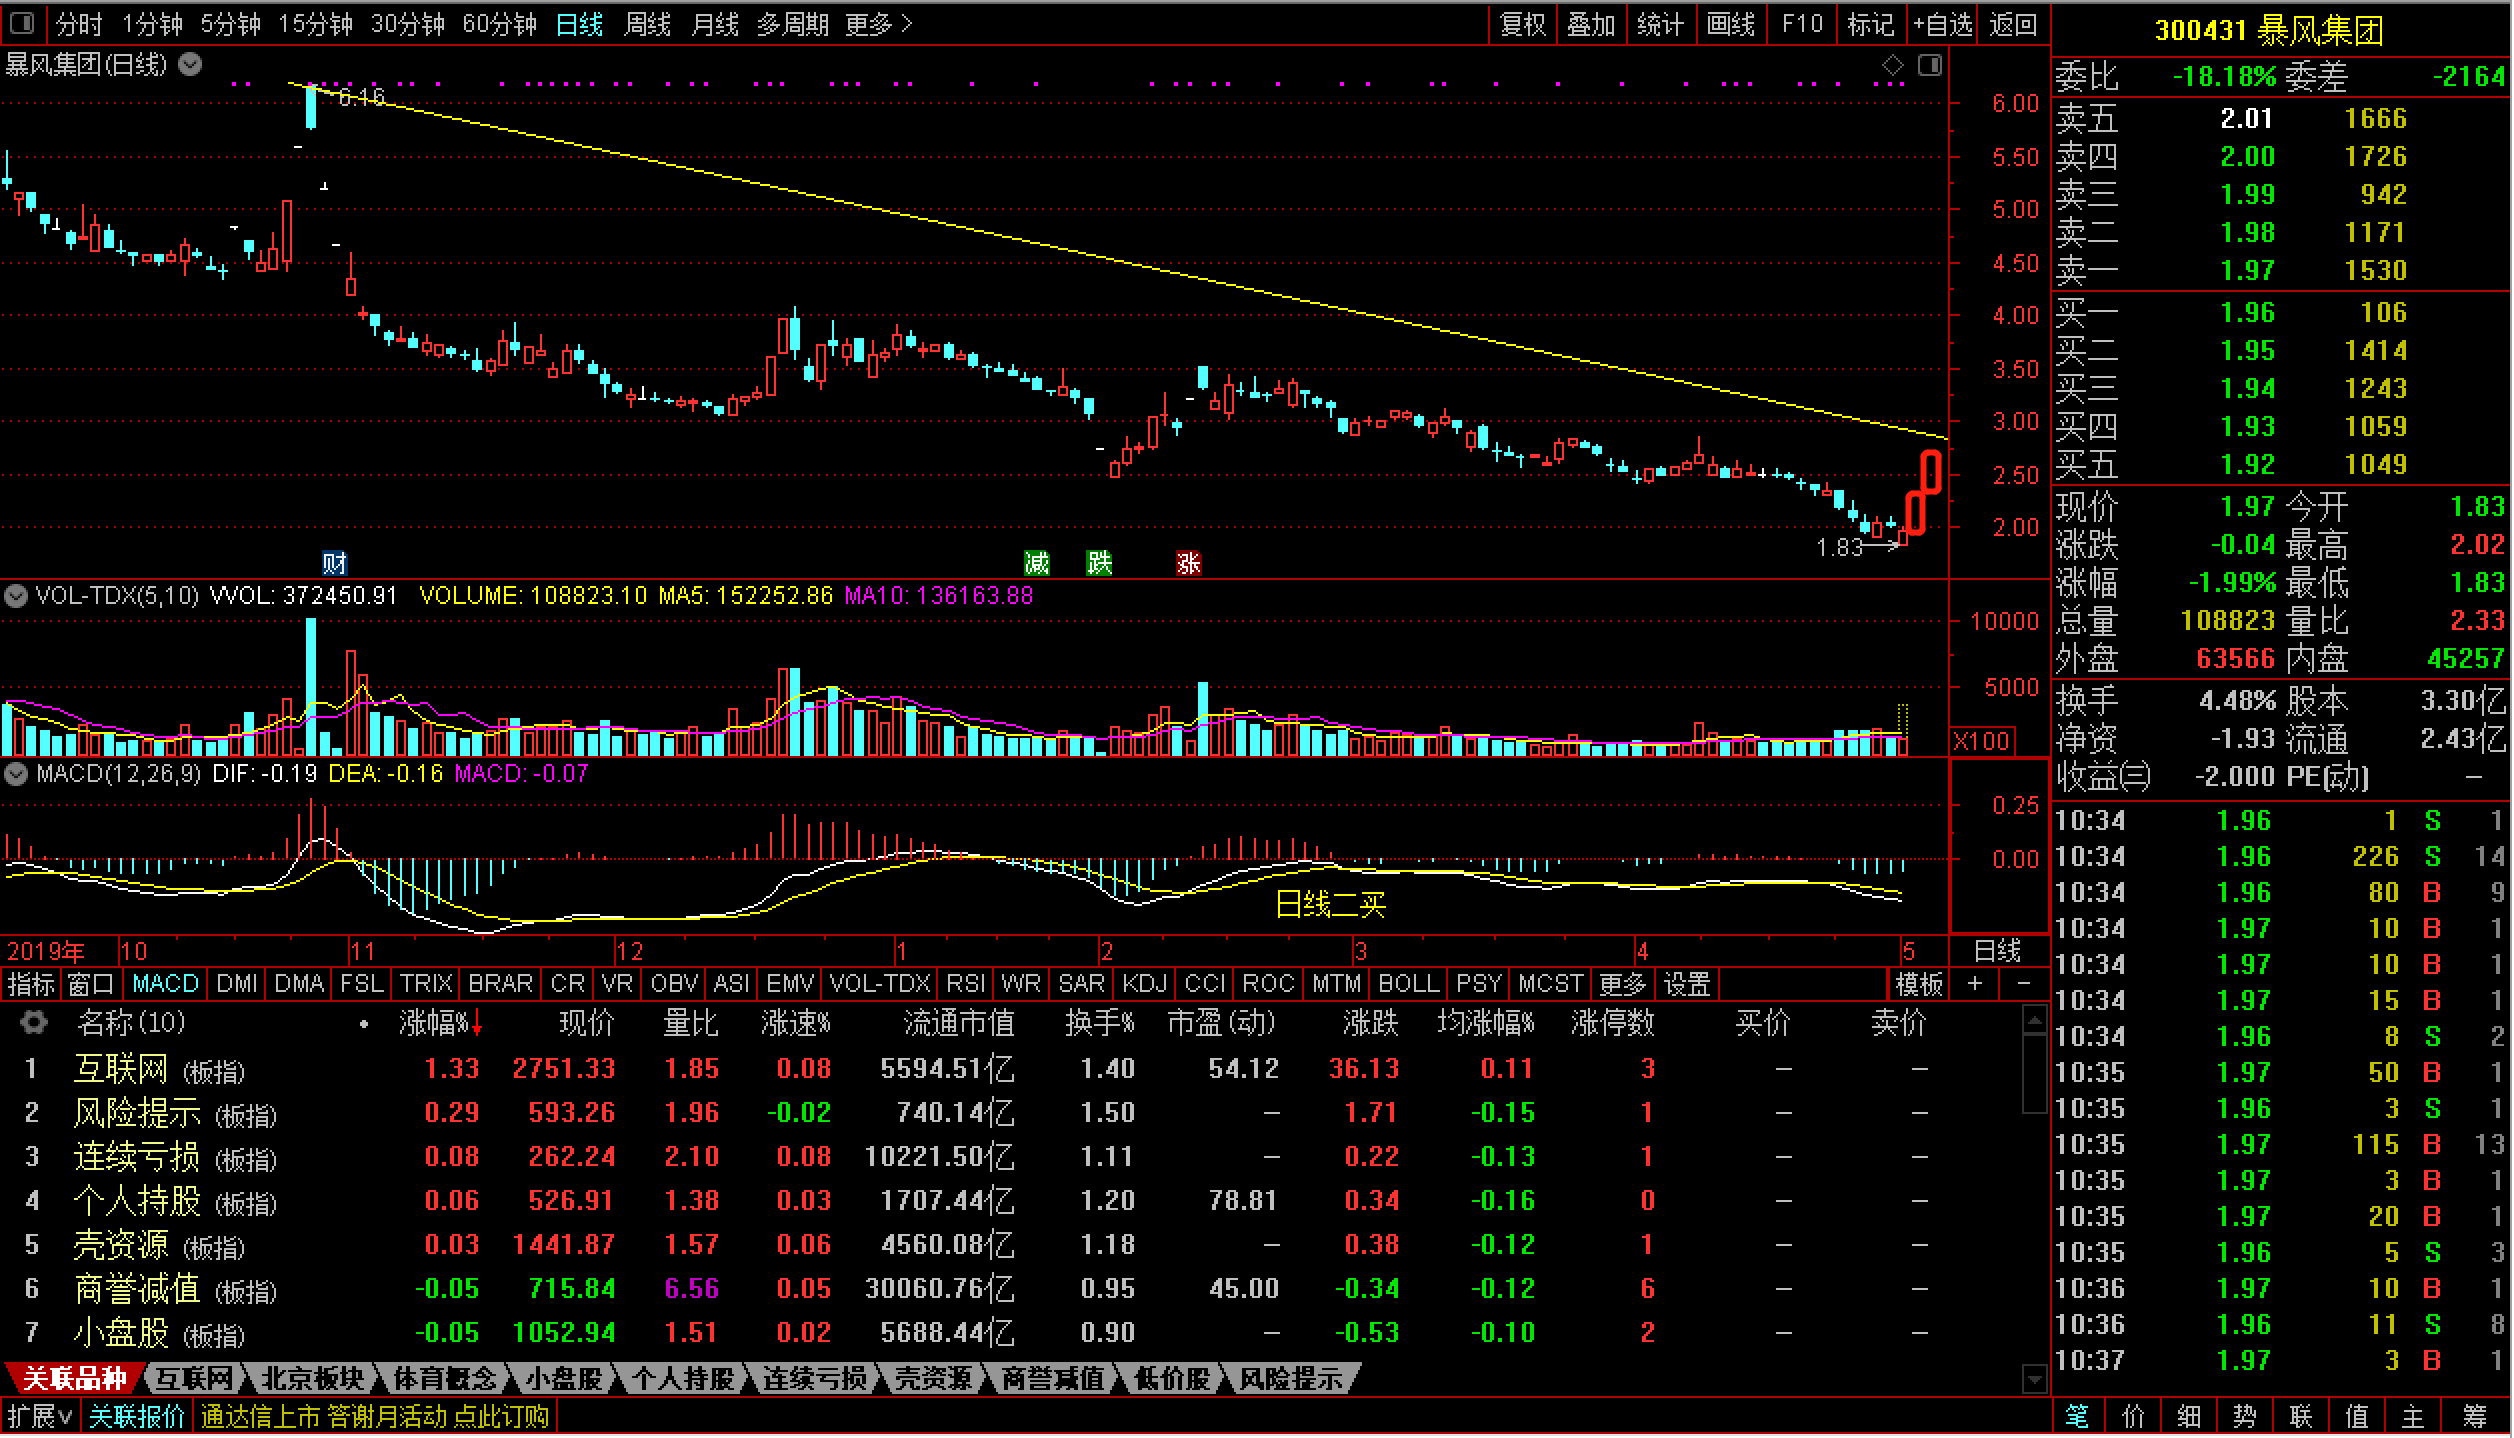Screen dimensions: 2514x1438
Task: Expand 更多 indicators list
Action: (x=1622, y=984)
